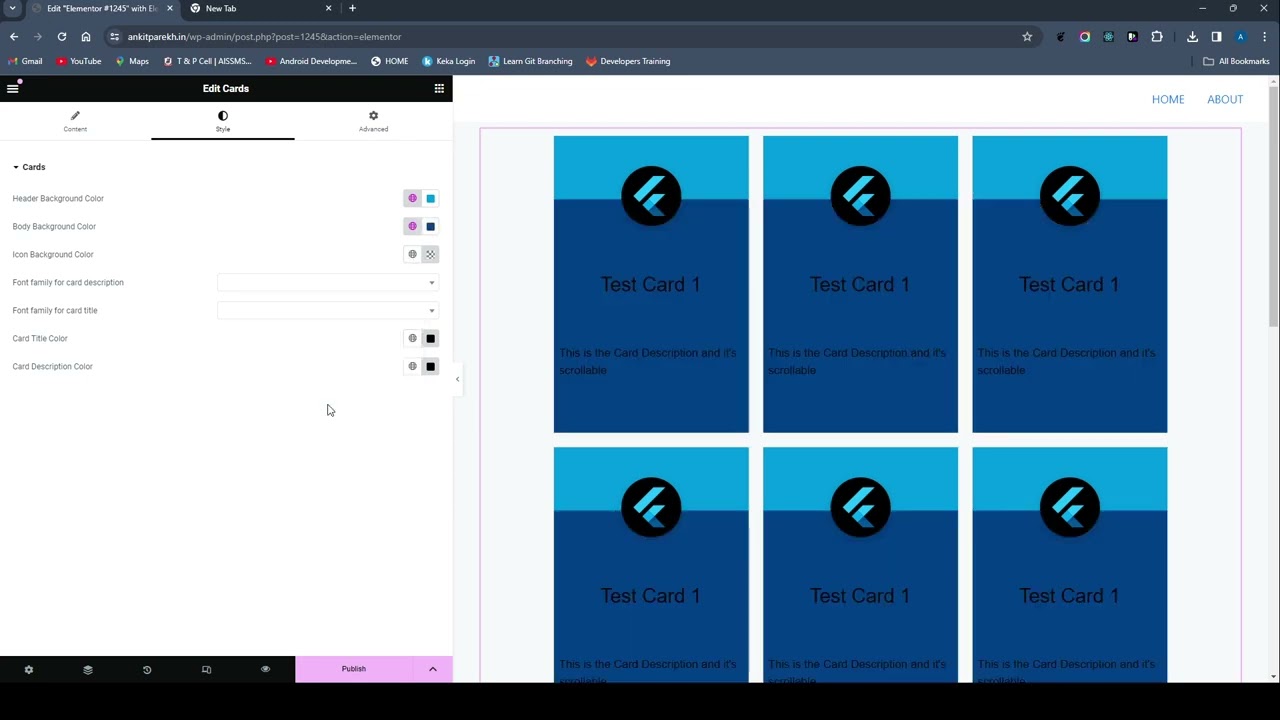Open browser Extensions puzzle icon

pyautogui.click(x=1157, y=37)
